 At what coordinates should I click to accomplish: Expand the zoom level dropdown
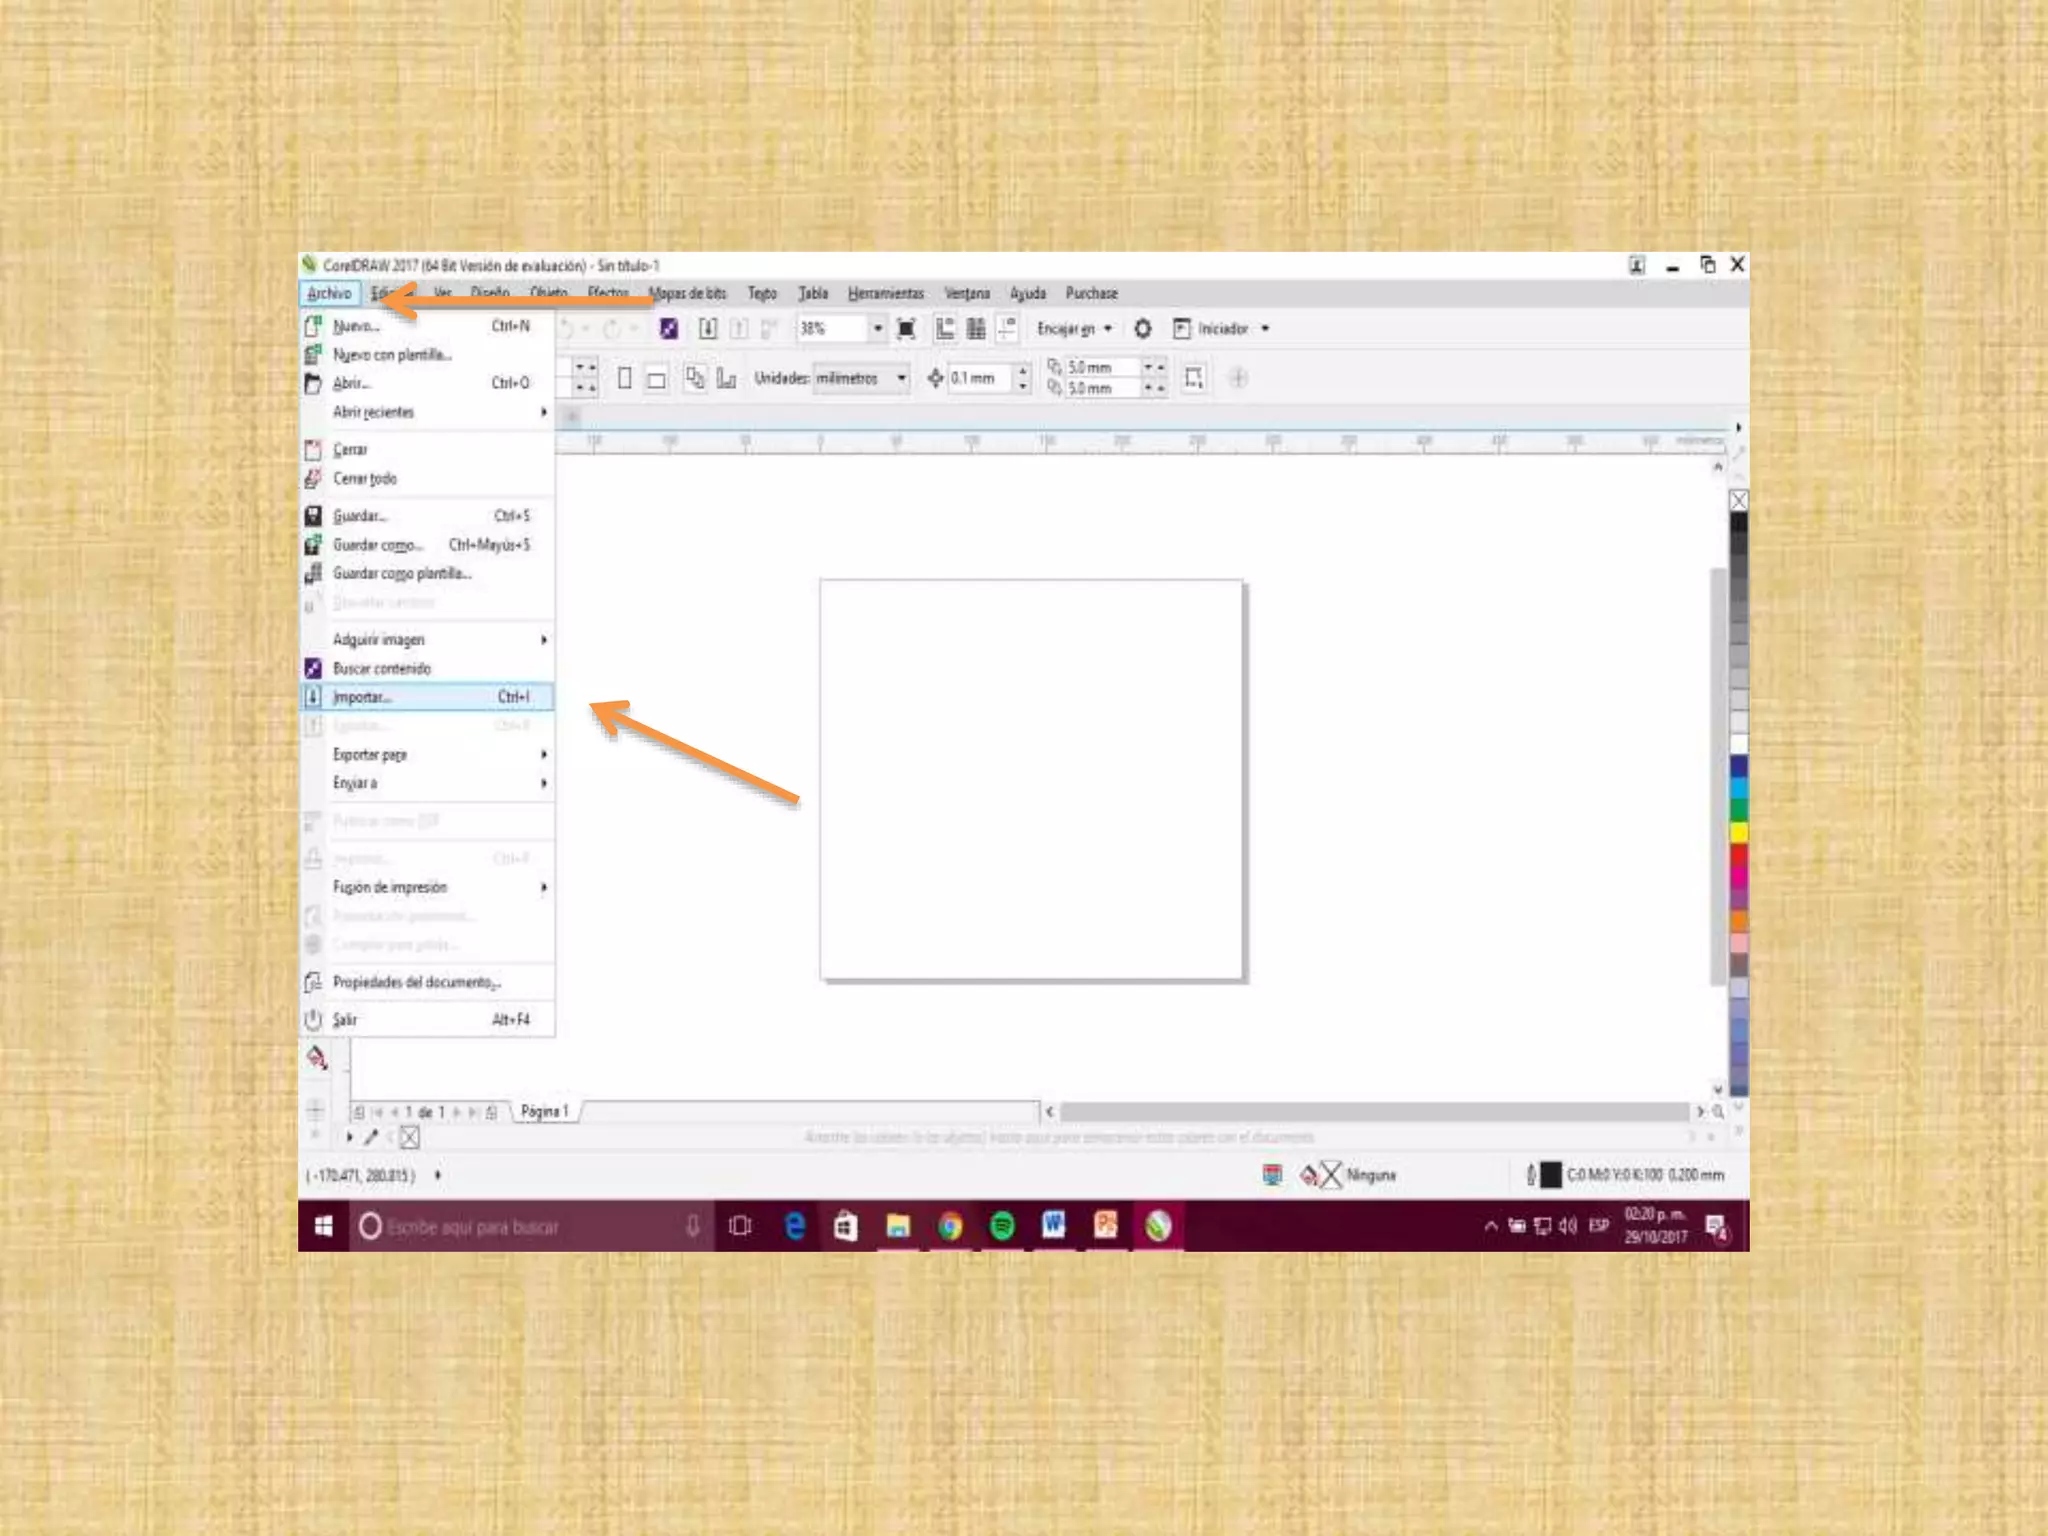[877, 329]
